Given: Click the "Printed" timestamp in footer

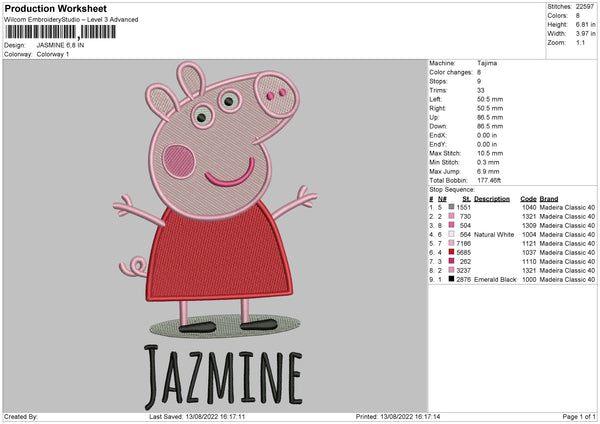Looking at the screenshot, I should click(398, 416).
